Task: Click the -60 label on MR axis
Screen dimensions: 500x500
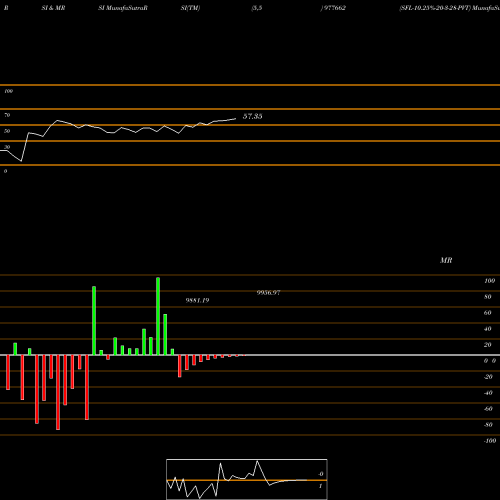Action: [x=488, y=409]
